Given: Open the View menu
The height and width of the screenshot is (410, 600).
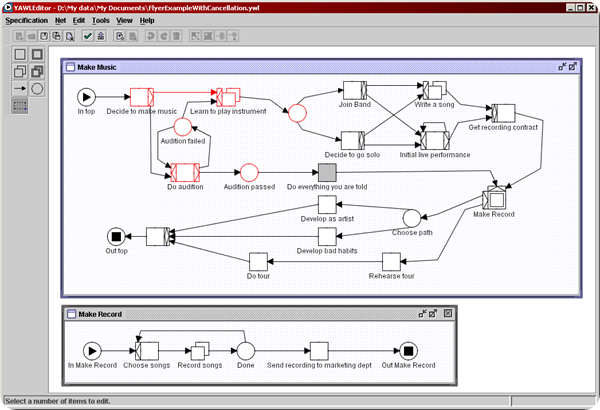Looking at the screenshot, I should click(124, 21).
